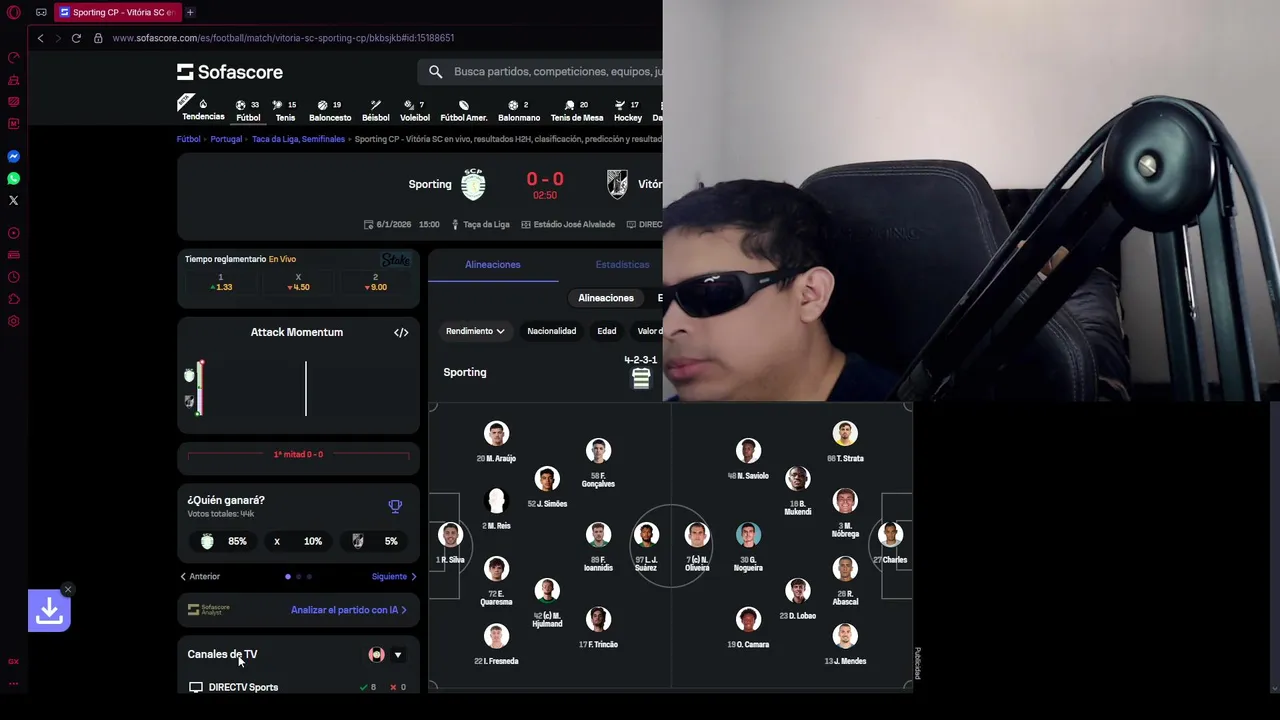The width and height of the screenshot is (1280, 720).
Task: Select Fútbol in the sports menu
Action: tap(248, 110)
